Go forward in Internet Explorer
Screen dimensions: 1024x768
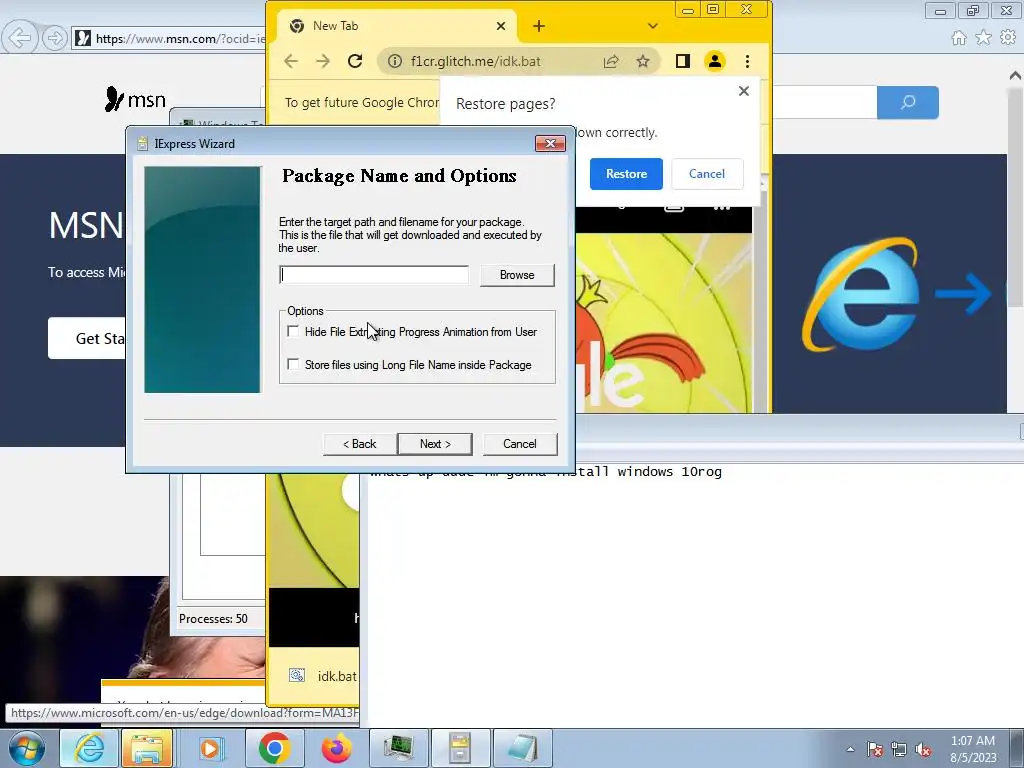coord(55,38)
